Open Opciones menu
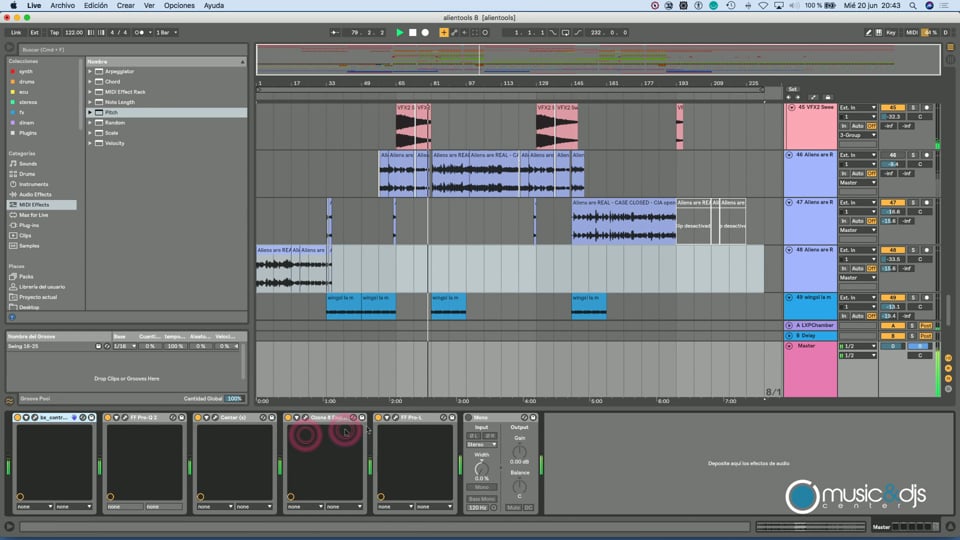The width and height of the screenshot is (960, 540). click(179, 6)
